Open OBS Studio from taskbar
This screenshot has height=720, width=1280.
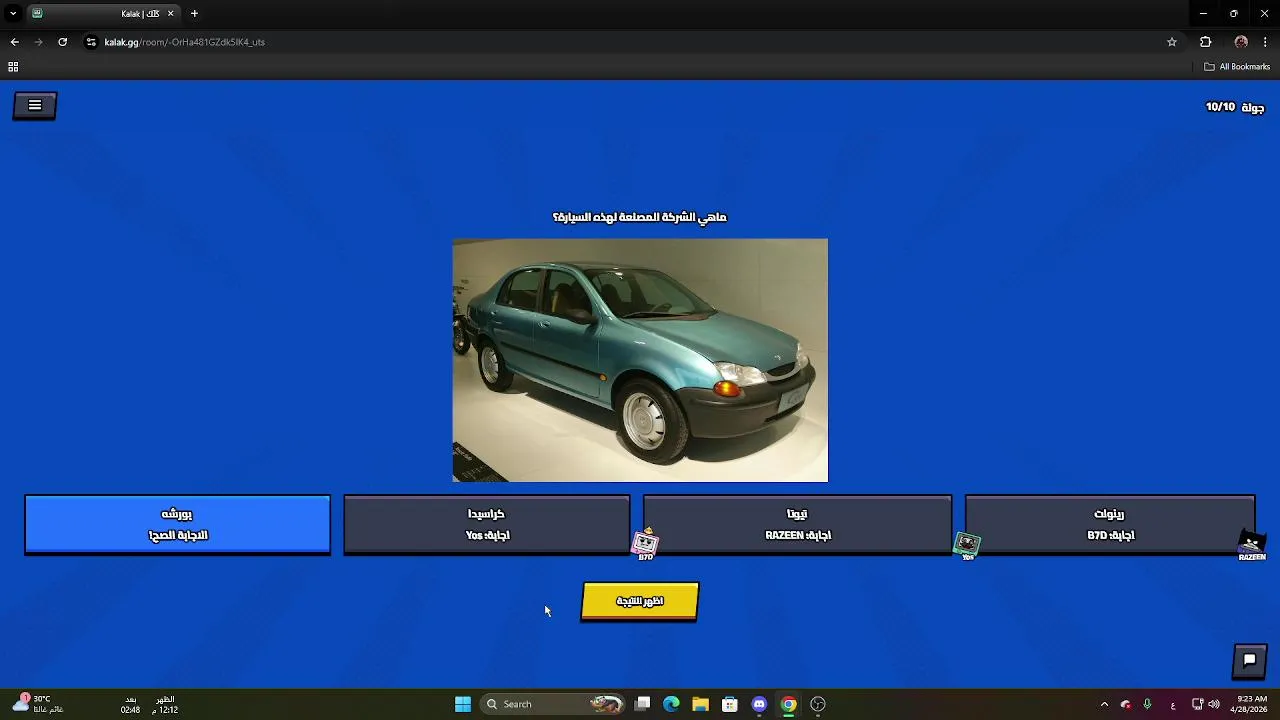(x=818, y=704)
